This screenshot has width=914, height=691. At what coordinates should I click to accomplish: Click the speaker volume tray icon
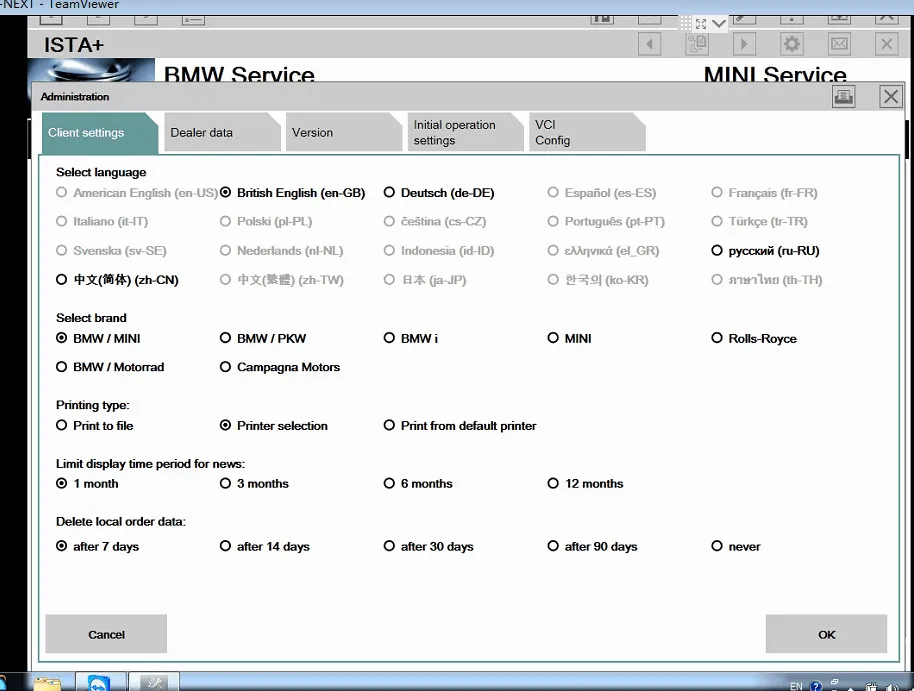pos(891,687)
